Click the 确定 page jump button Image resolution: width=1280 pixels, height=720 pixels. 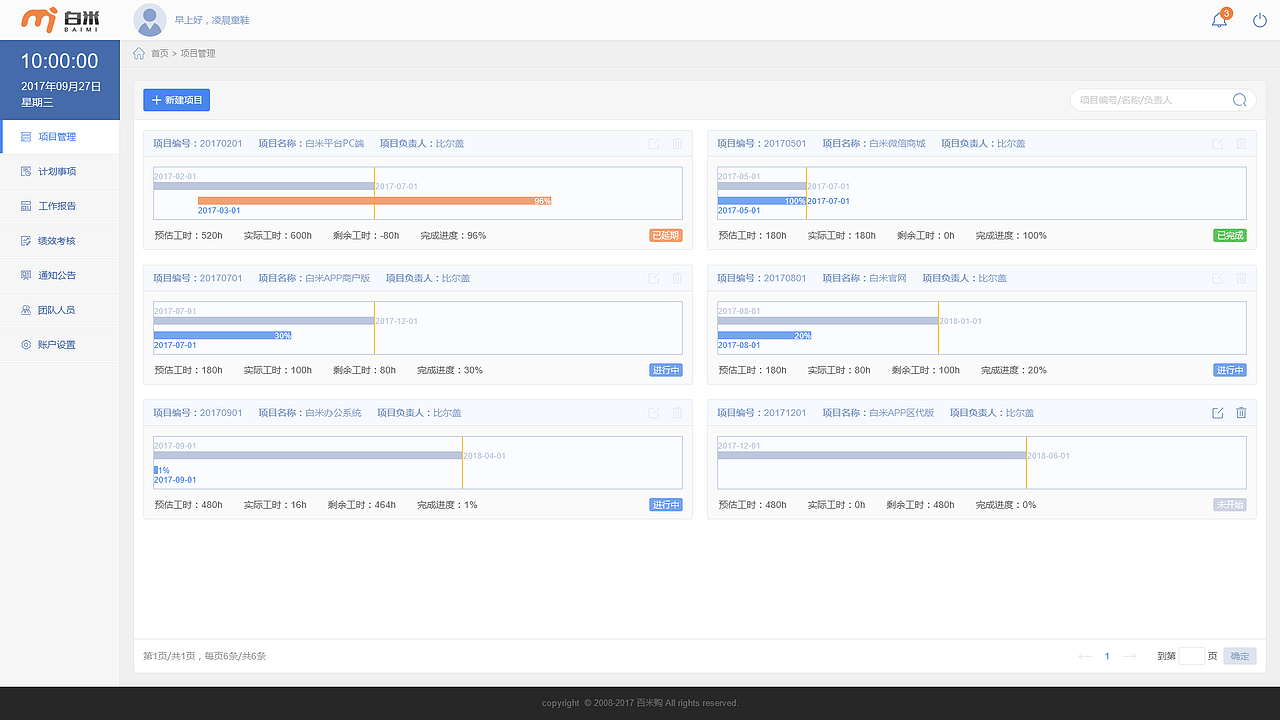[1240, 656]
